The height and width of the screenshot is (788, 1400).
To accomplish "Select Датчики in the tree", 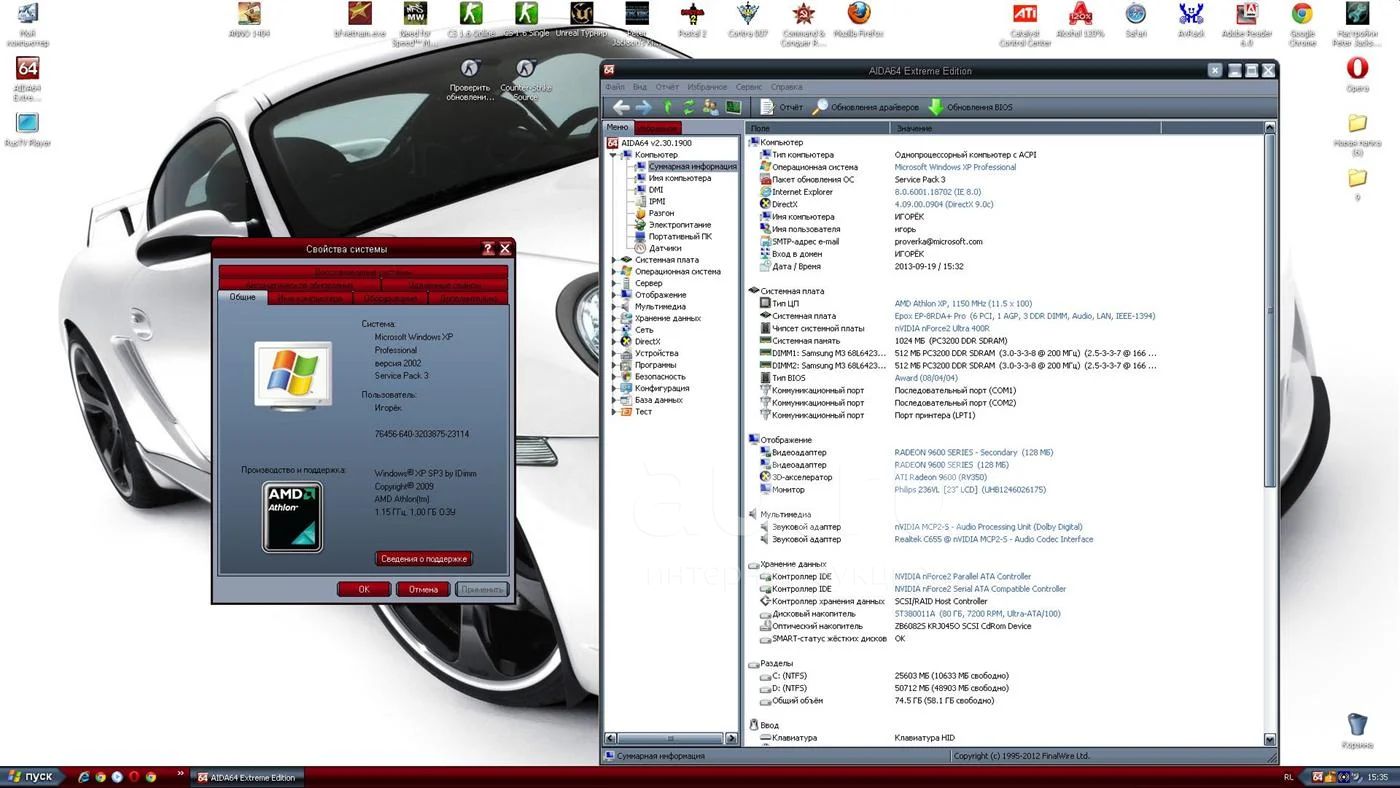I will (665, 248).
